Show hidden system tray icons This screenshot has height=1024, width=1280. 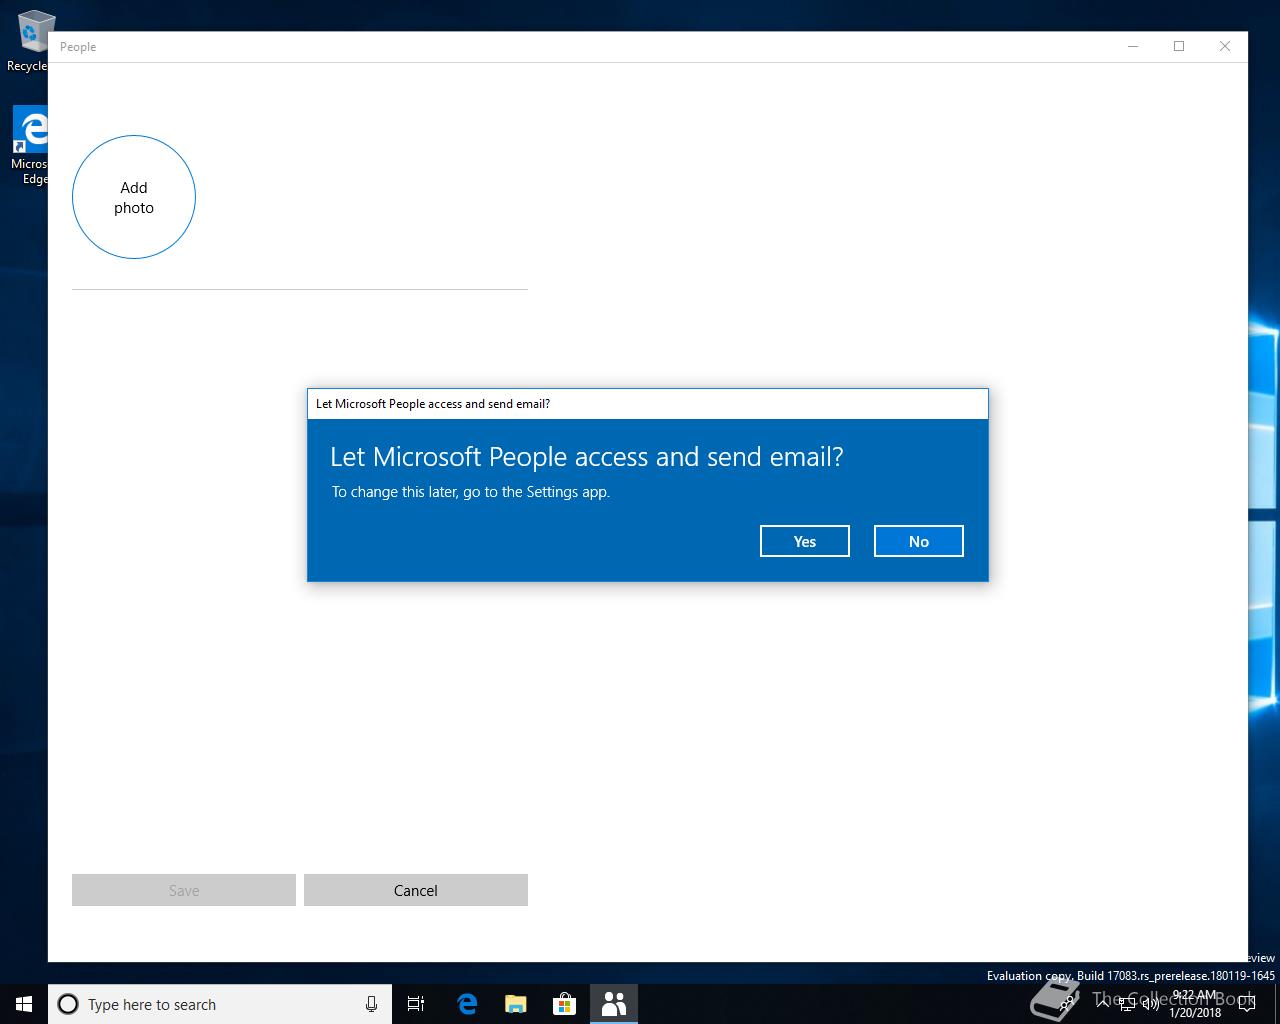(1103, 1003)
